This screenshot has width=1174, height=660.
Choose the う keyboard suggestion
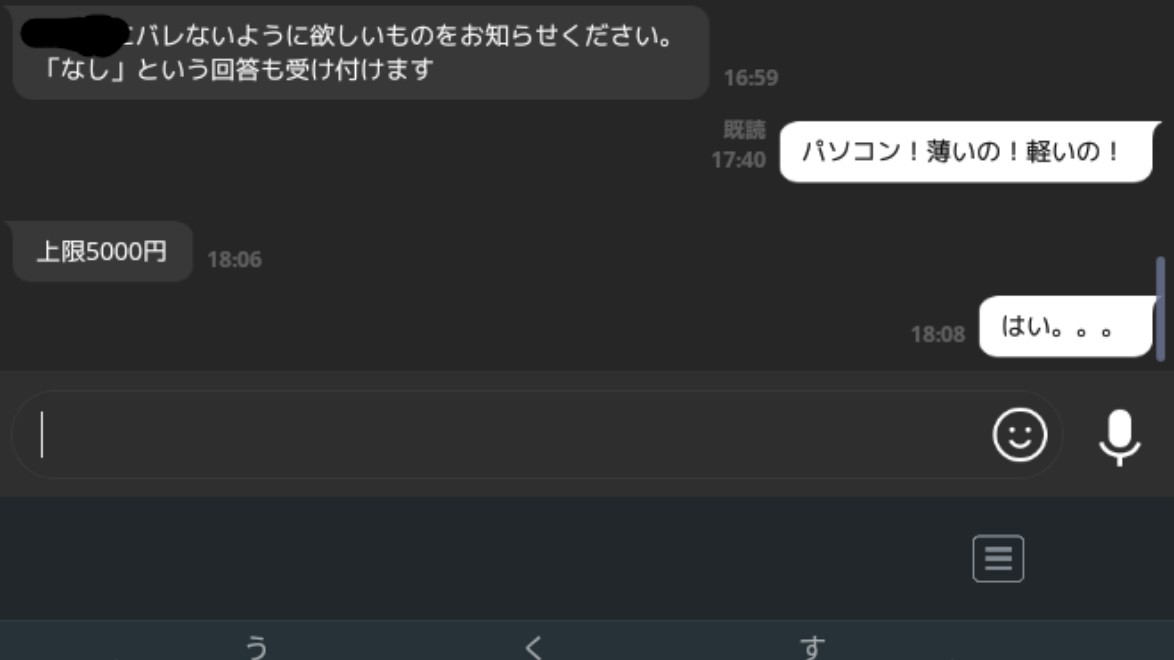click(257, 646)
